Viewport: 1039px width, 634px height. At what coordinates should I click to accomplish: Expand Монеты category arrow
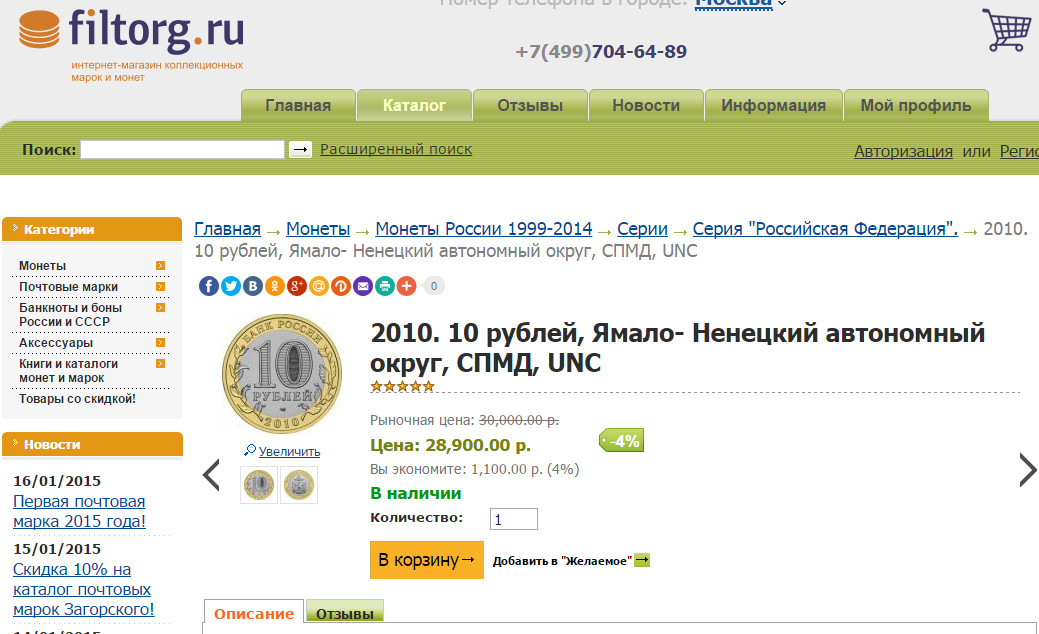[160, 266]
